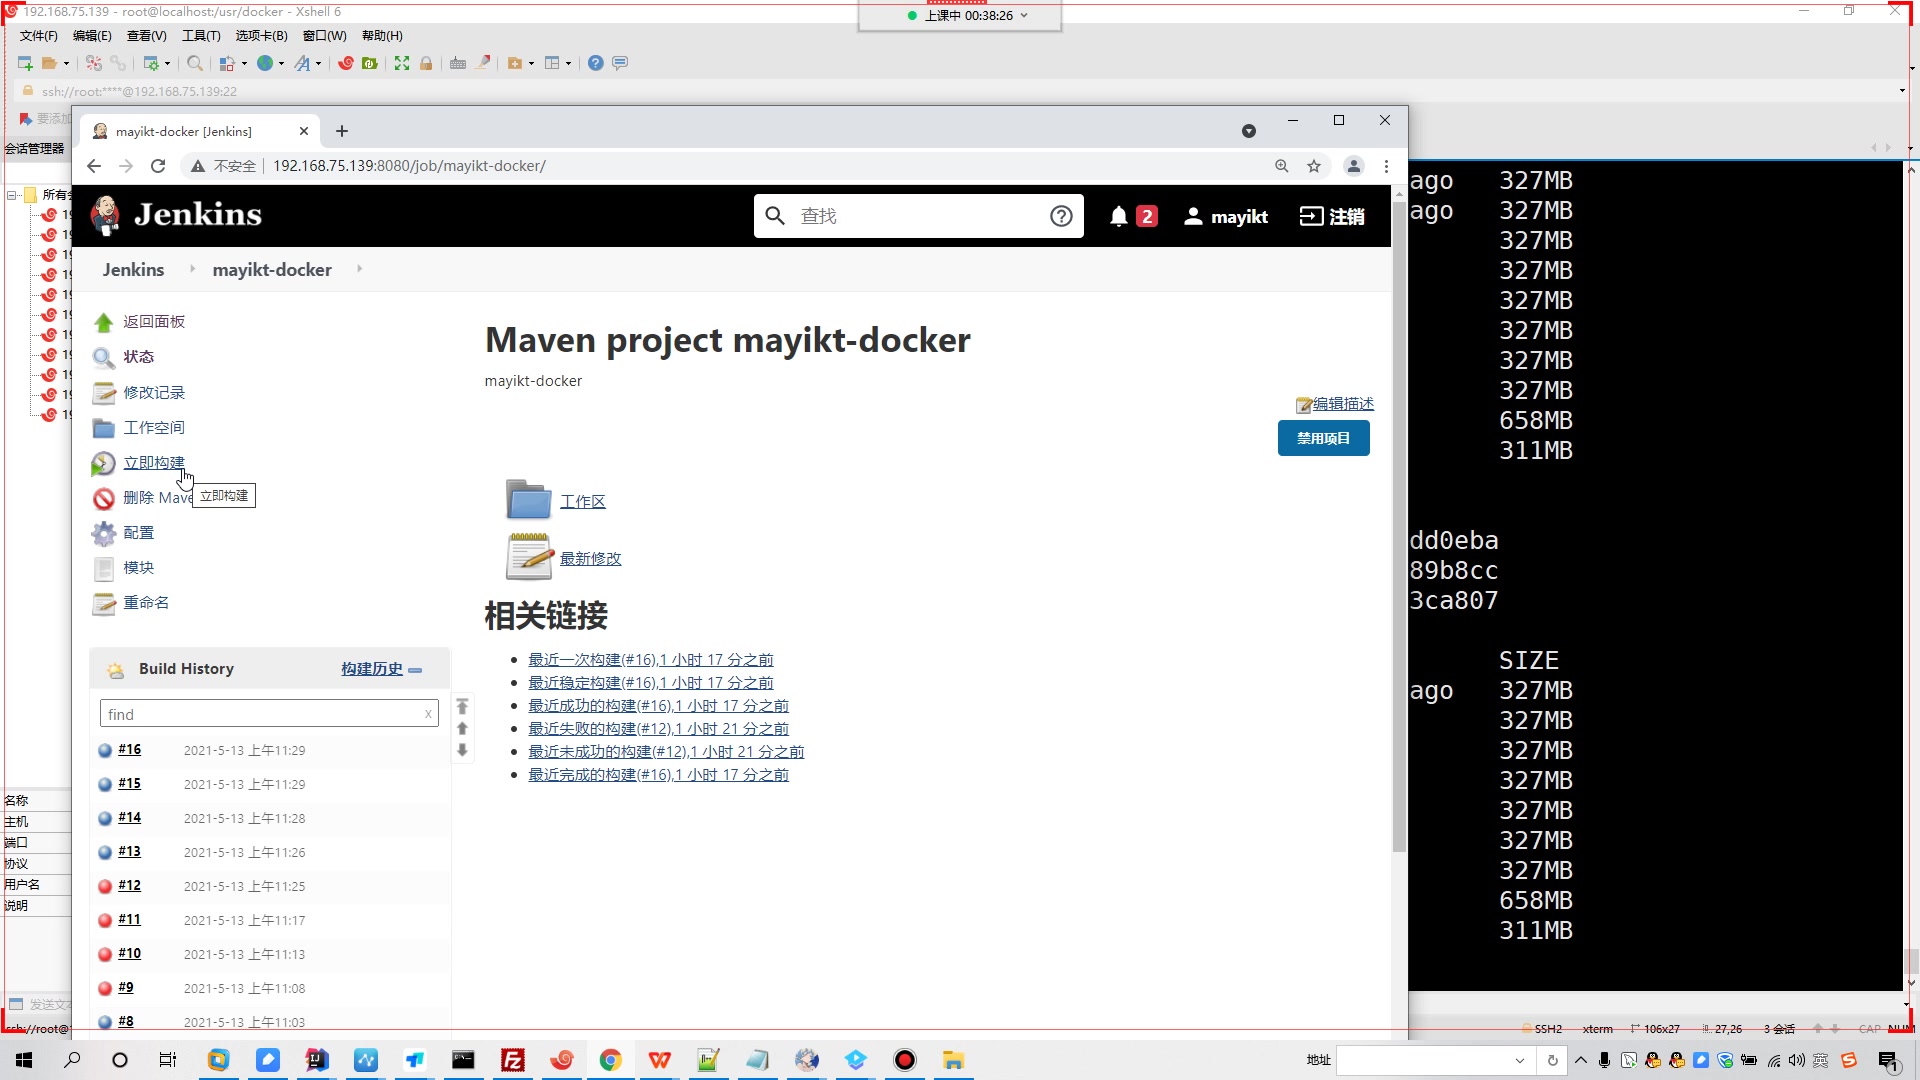The height and width of the screenshot is (1080, 1920).
Task: Open the 最近失败的构建(#12) link
Action: [x=658, y=729]
